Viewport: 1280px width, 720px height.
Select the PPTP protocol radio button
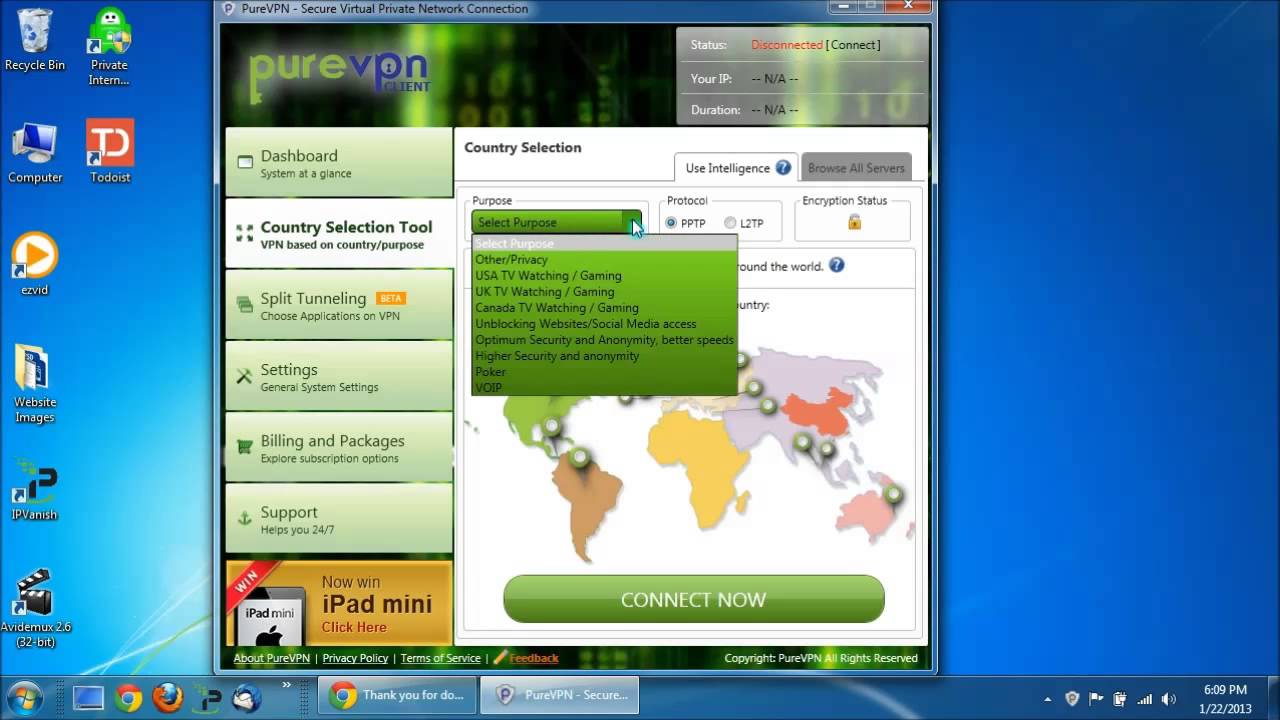[x=671, y=223]
